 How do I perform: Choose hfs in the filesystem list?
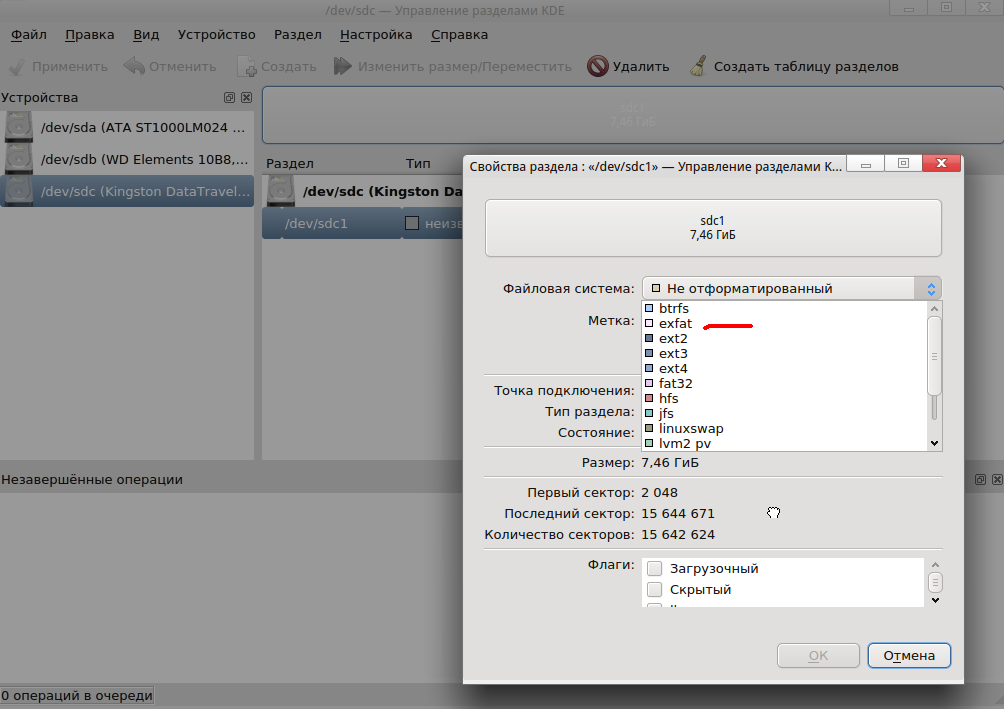click(x=784, y=398)
